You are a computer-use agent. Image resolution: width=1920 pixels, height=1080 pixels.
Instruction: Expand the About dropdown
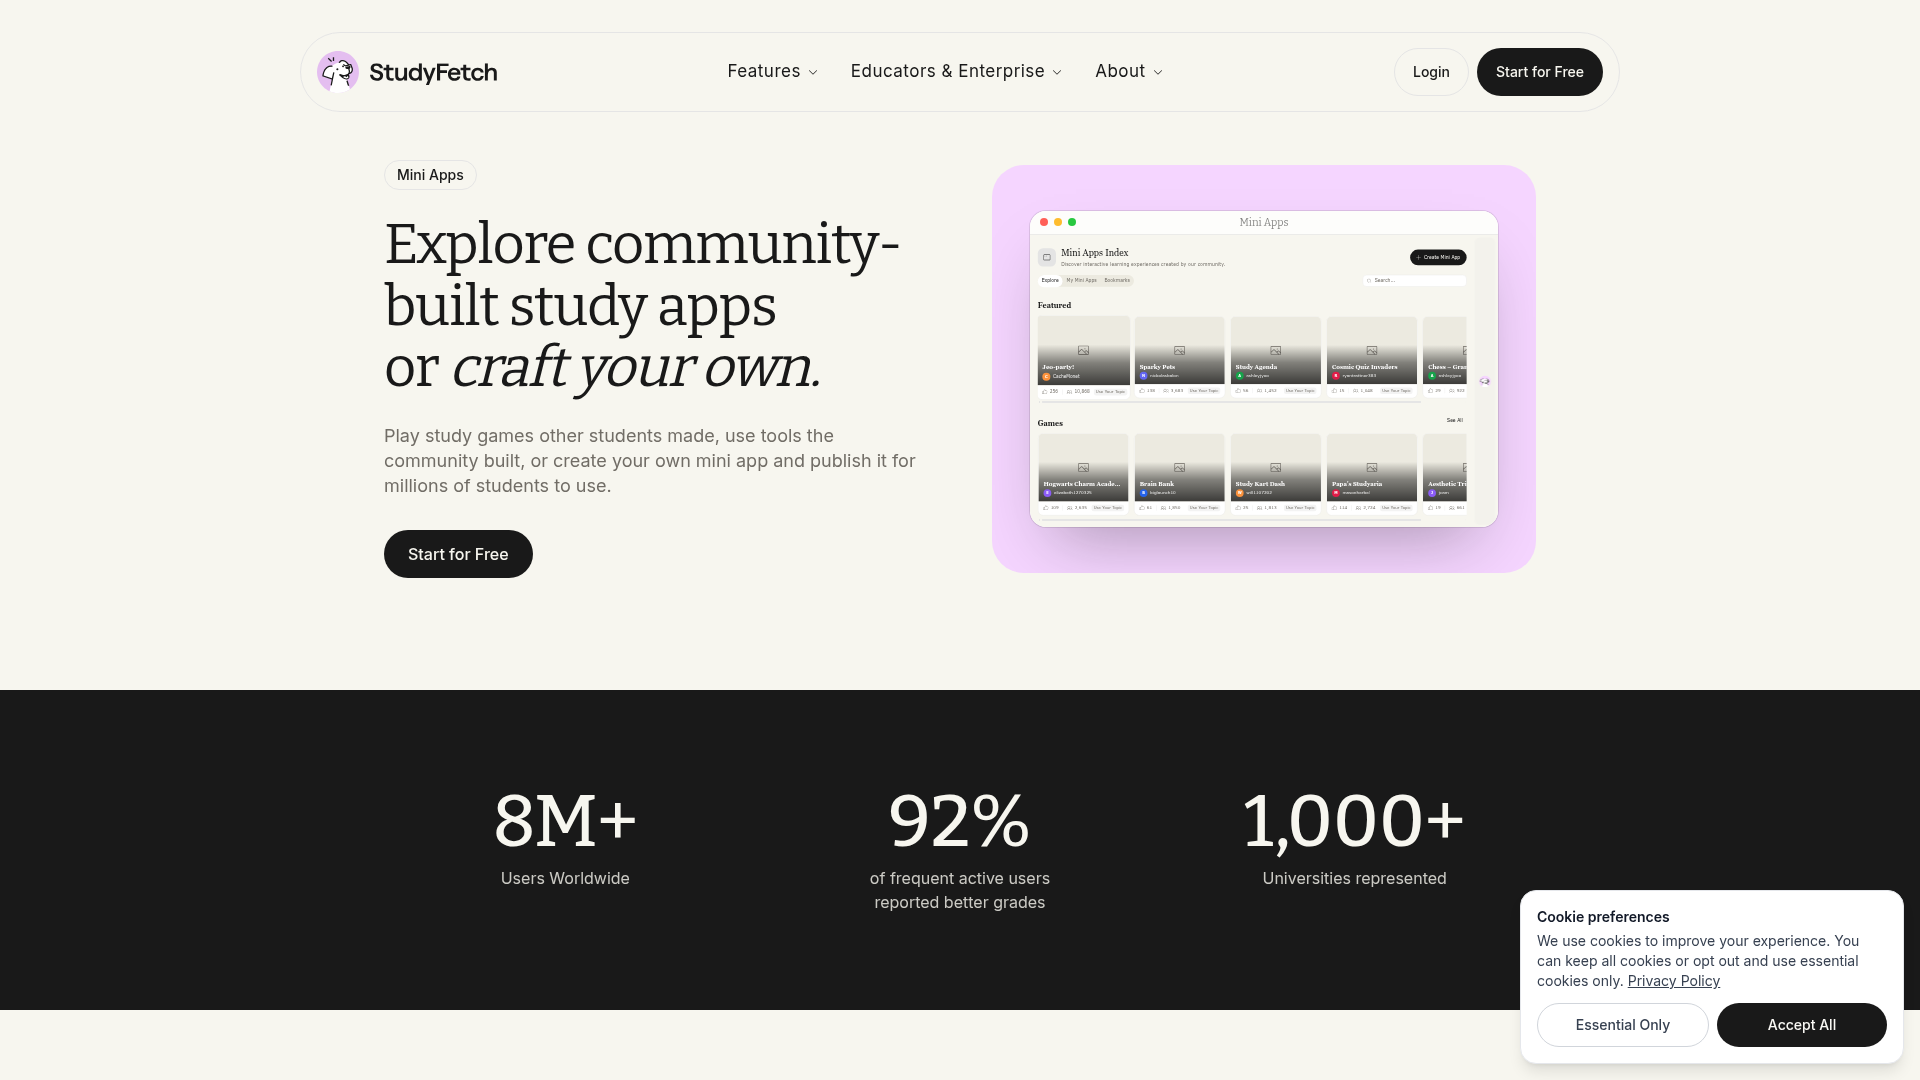1128,72
